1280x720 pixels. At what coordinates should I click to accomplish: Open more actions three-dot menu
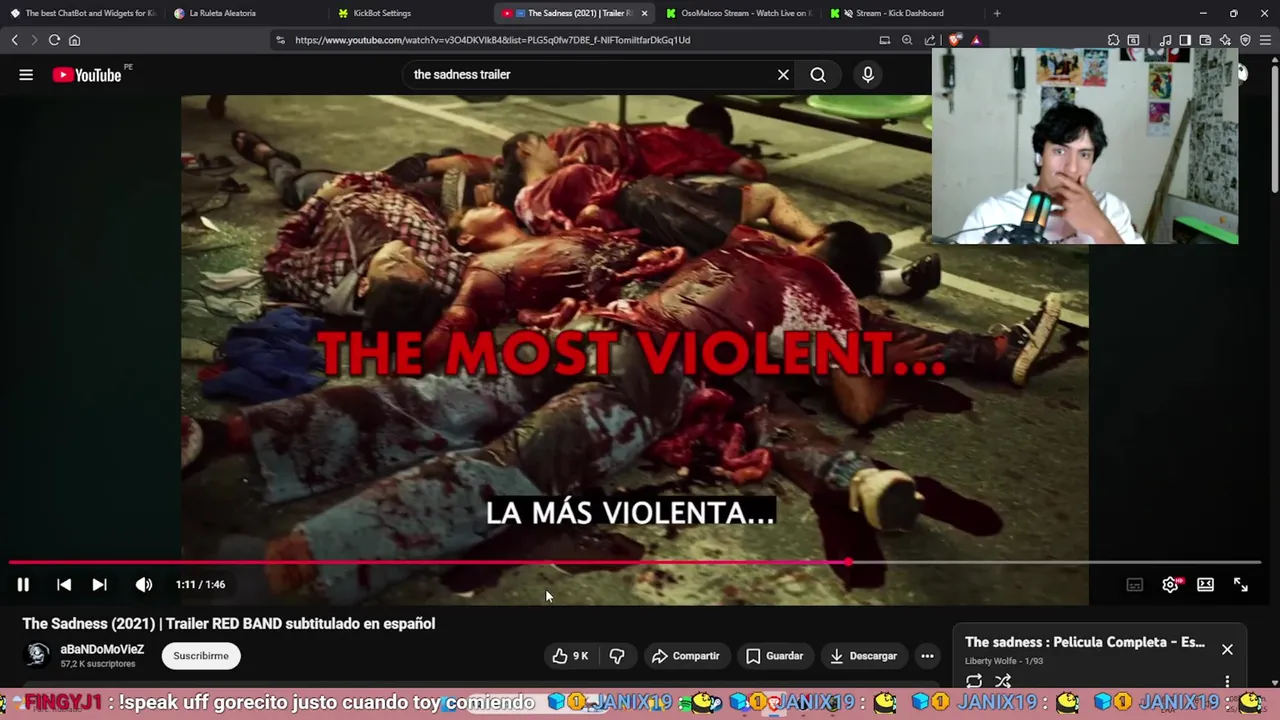927,656
